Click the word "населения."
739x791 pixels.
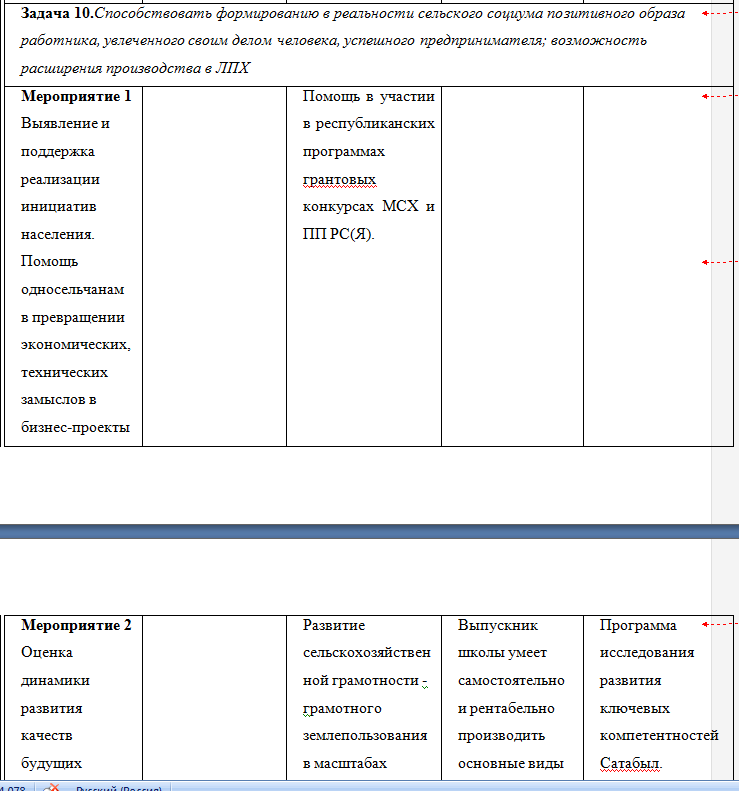coord(58,235)
